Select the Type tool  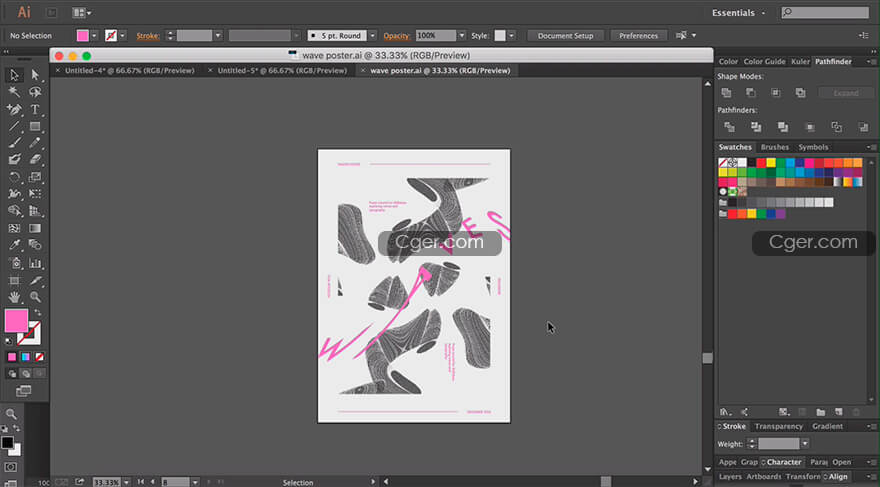35,109
